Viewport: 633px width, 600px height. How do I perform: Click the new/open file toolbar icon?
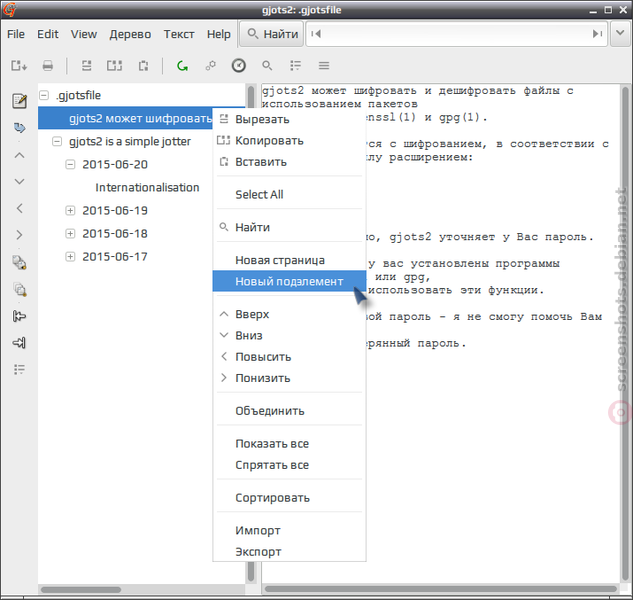pyautogui.click(x=19, y=65)
